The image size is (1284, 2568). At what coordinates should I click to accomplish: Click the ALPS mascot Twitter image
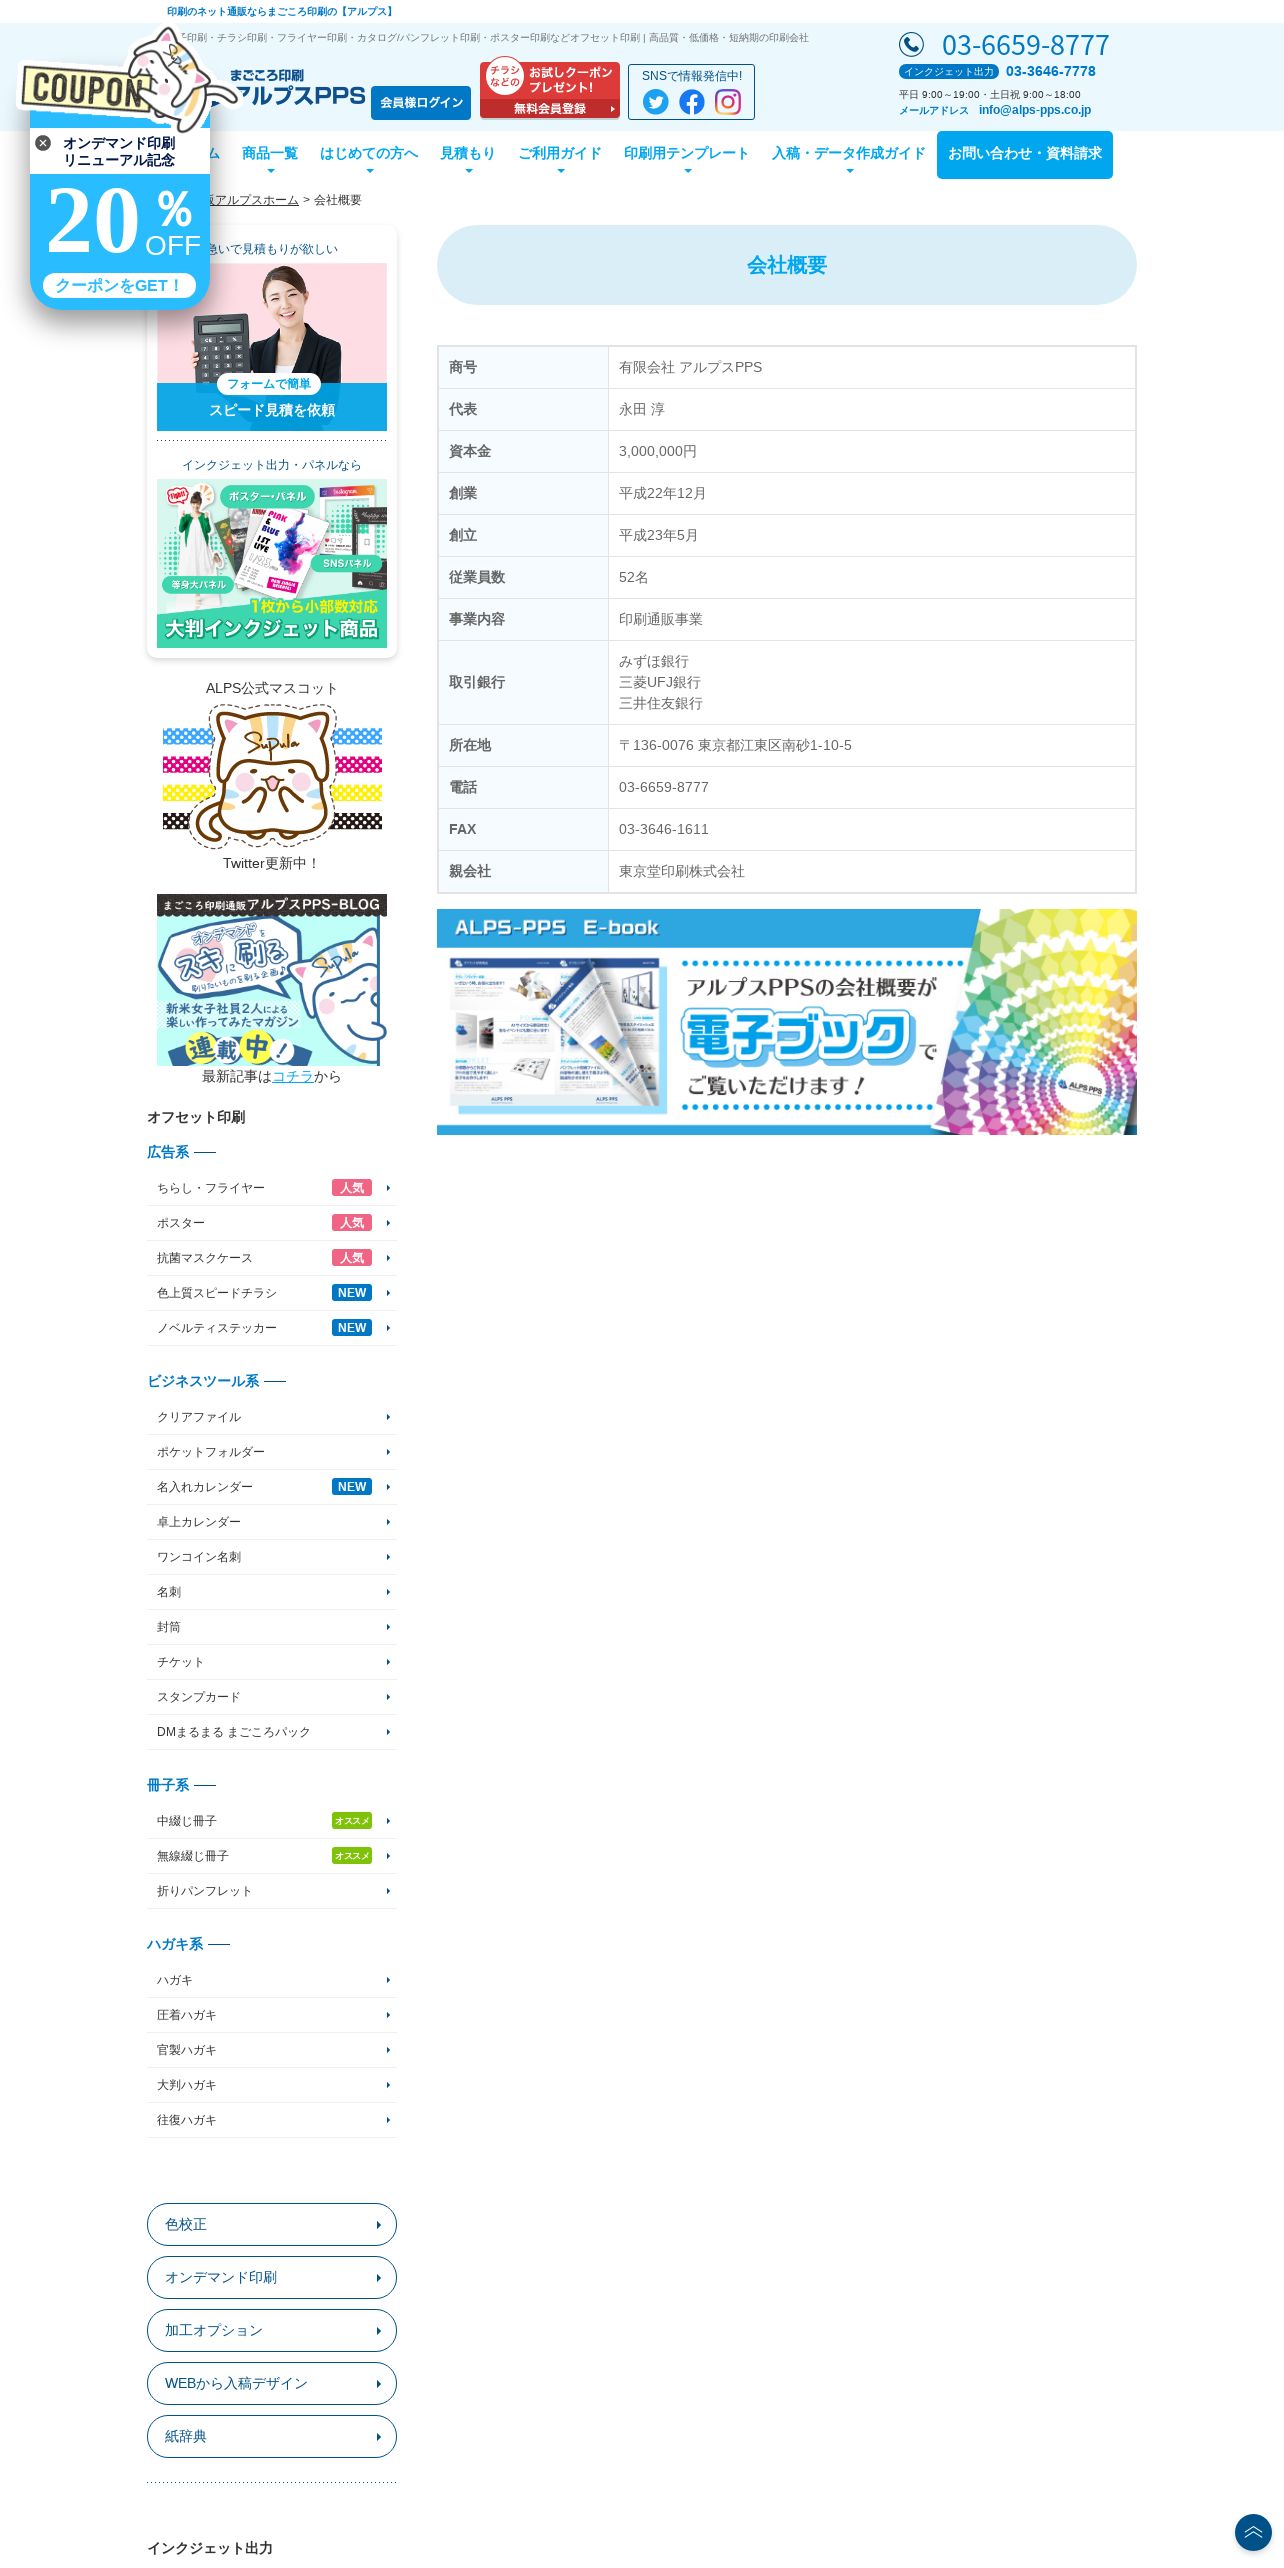coord(272,776)
